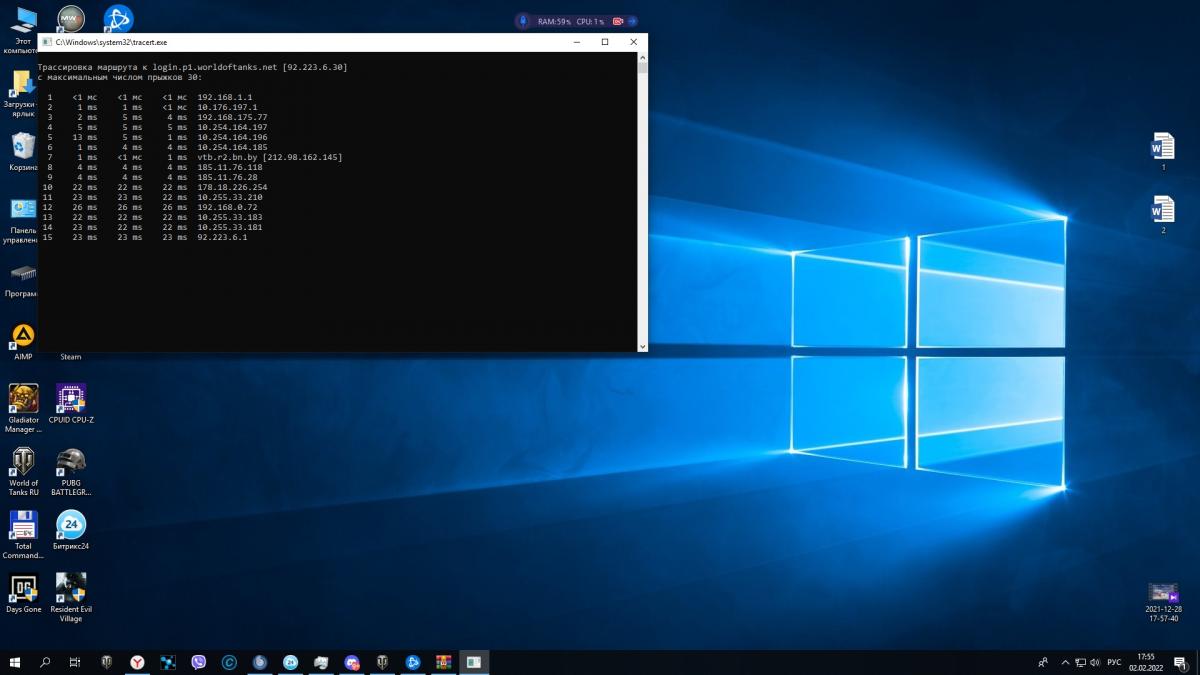Open the Resident Evil Village shortcut

[71, 588]
